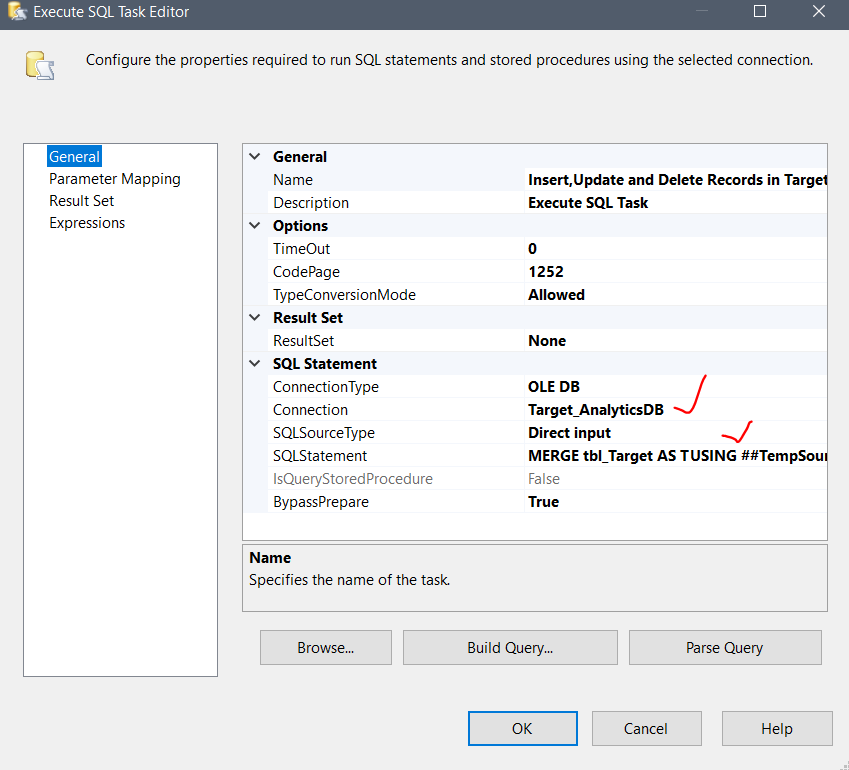The height and width of the screenshot is (770, 849).
Task: Click the Browse button
Action: (x=325, y=647)
